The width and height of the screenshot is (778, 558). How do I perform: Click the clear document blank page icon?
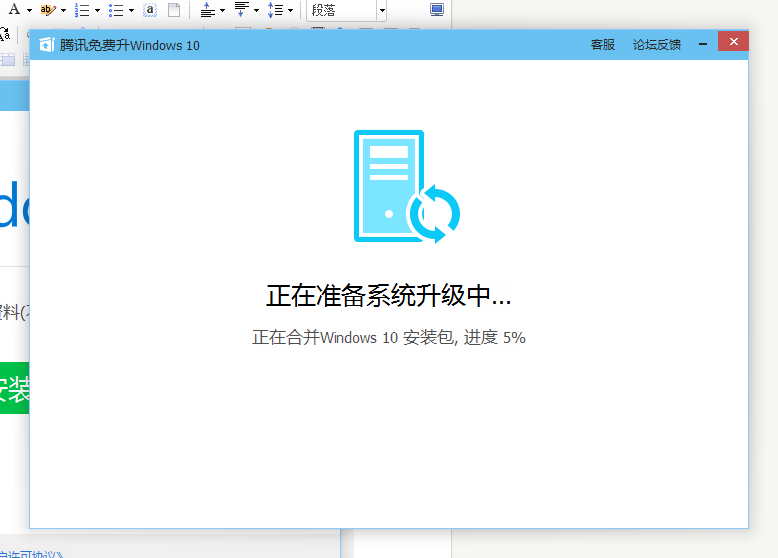(174, 10)
